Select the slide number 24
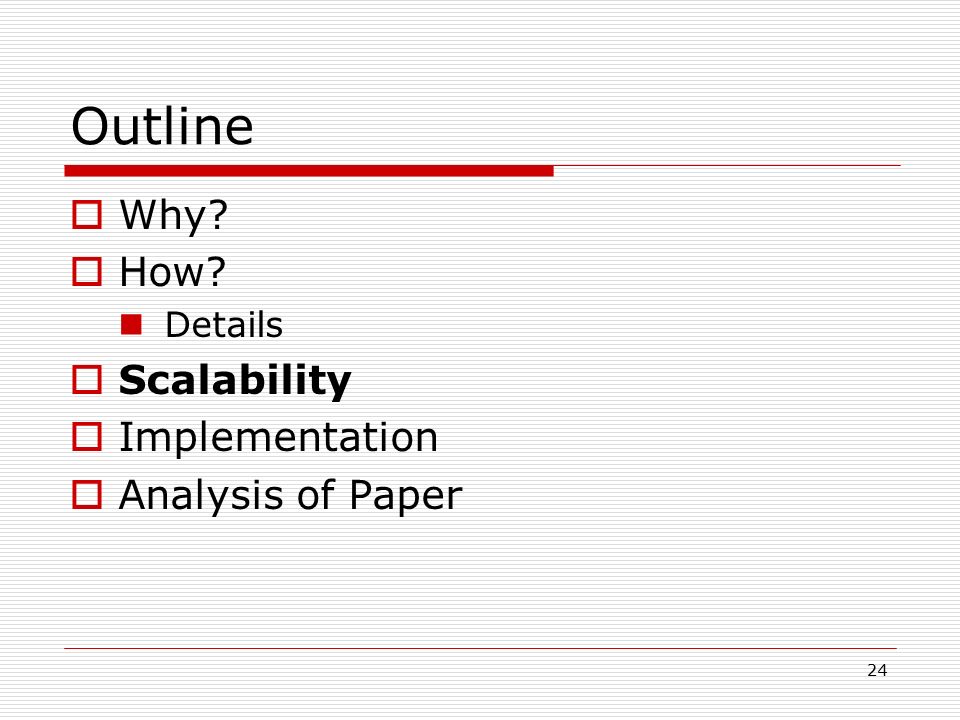The height and width of the screenshot is (720, 960). click(877, 670)
